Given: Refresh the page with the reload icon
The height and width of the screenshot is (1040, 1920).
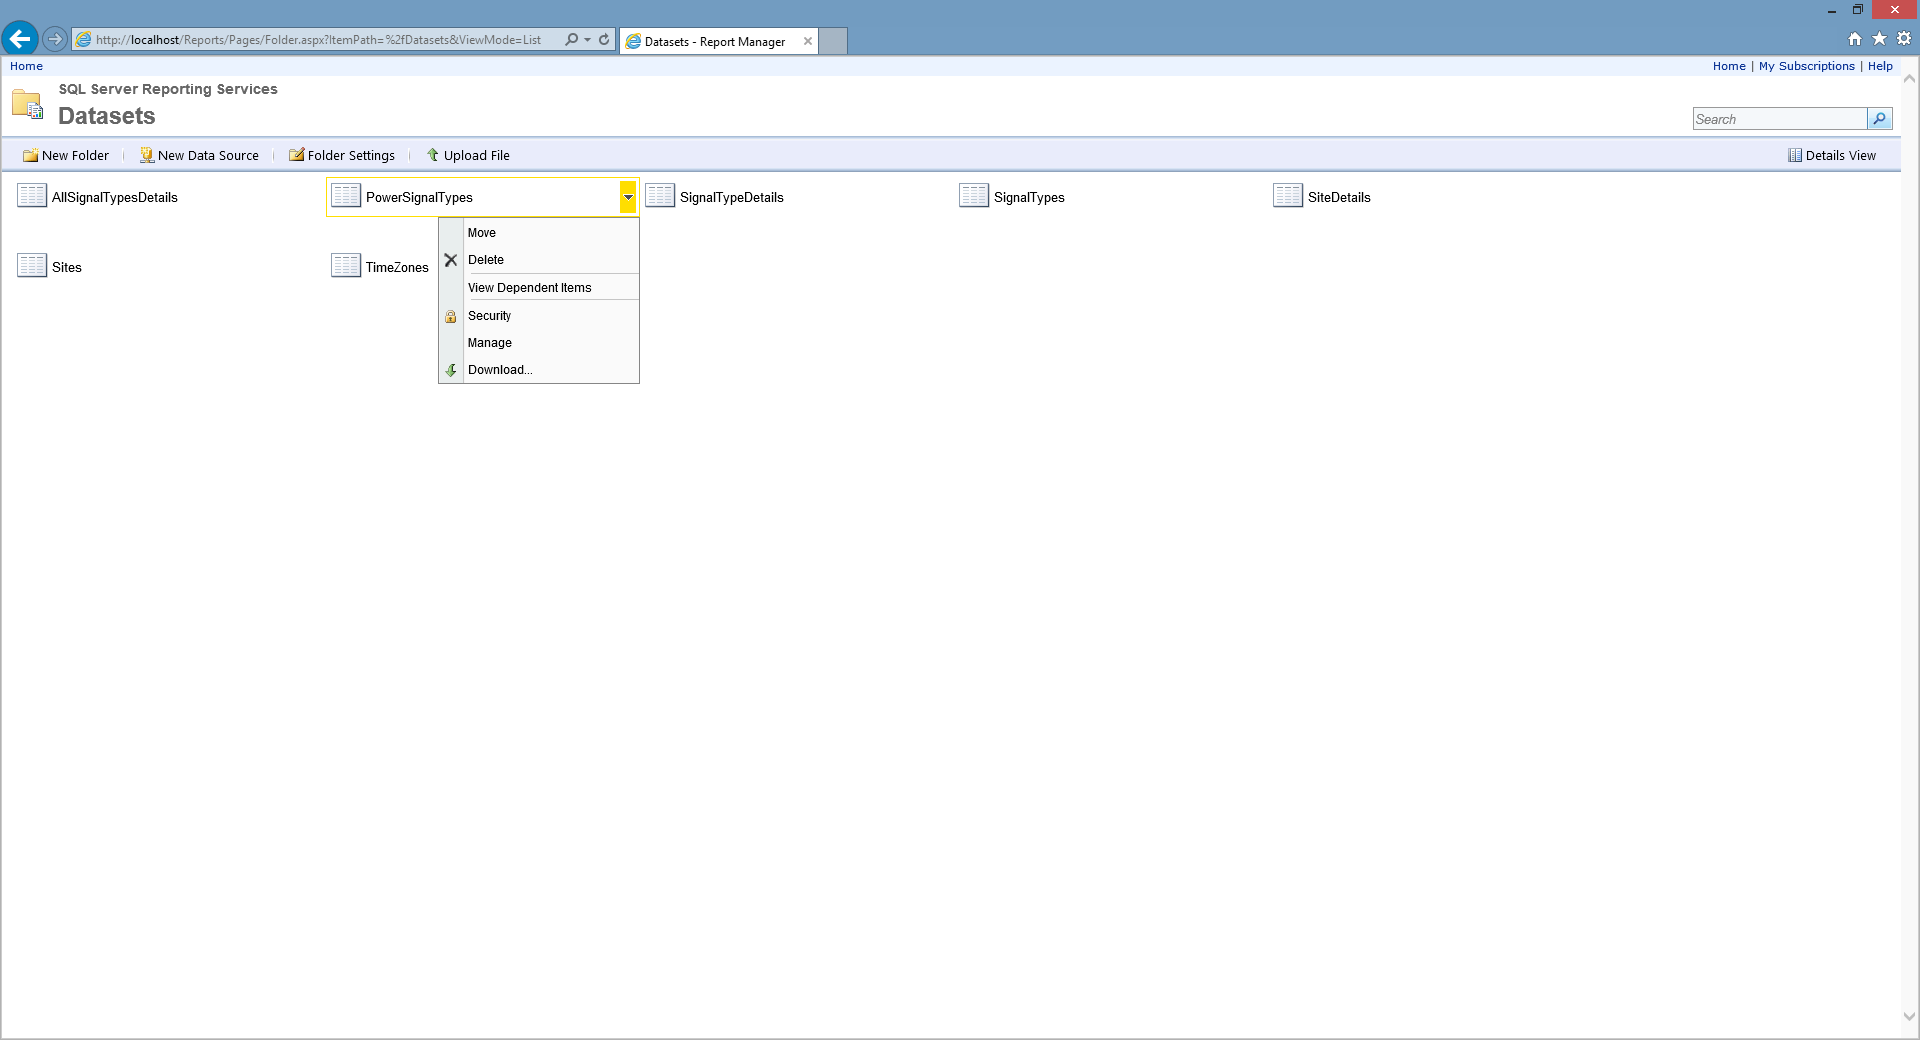Looking at the screenshot, I should 604,40.
